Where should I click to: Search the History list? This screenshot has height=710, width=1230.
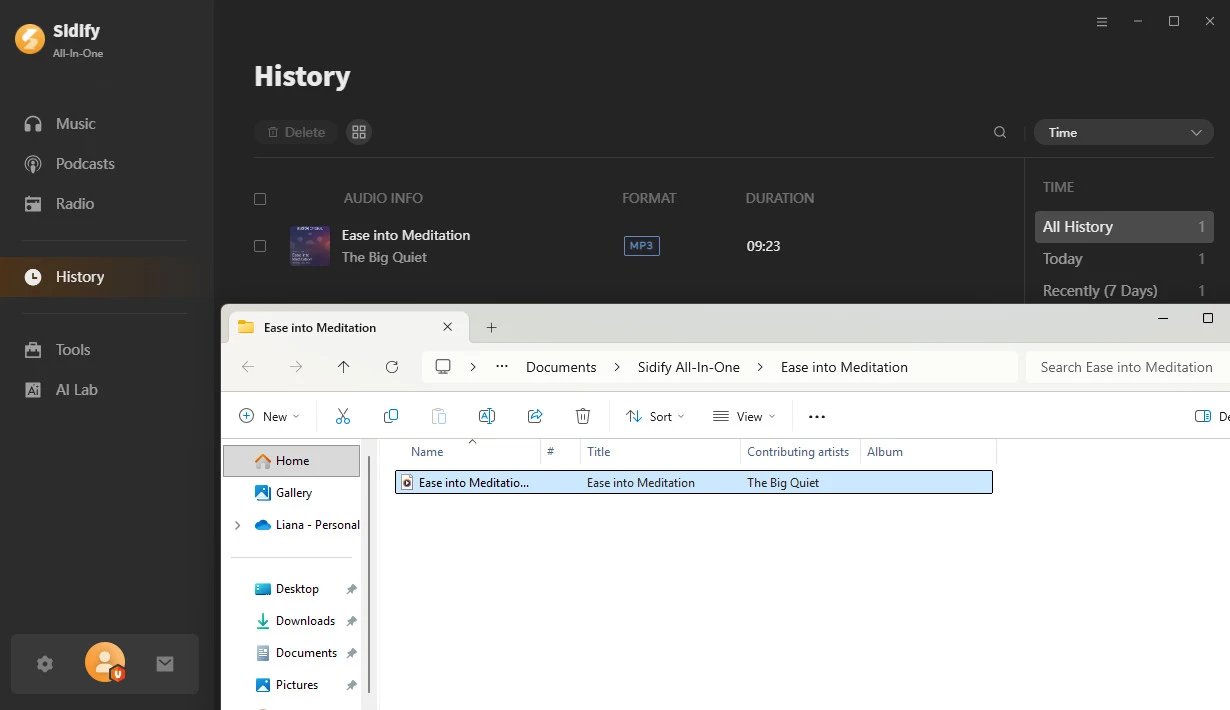click(x=1000, y=132)
